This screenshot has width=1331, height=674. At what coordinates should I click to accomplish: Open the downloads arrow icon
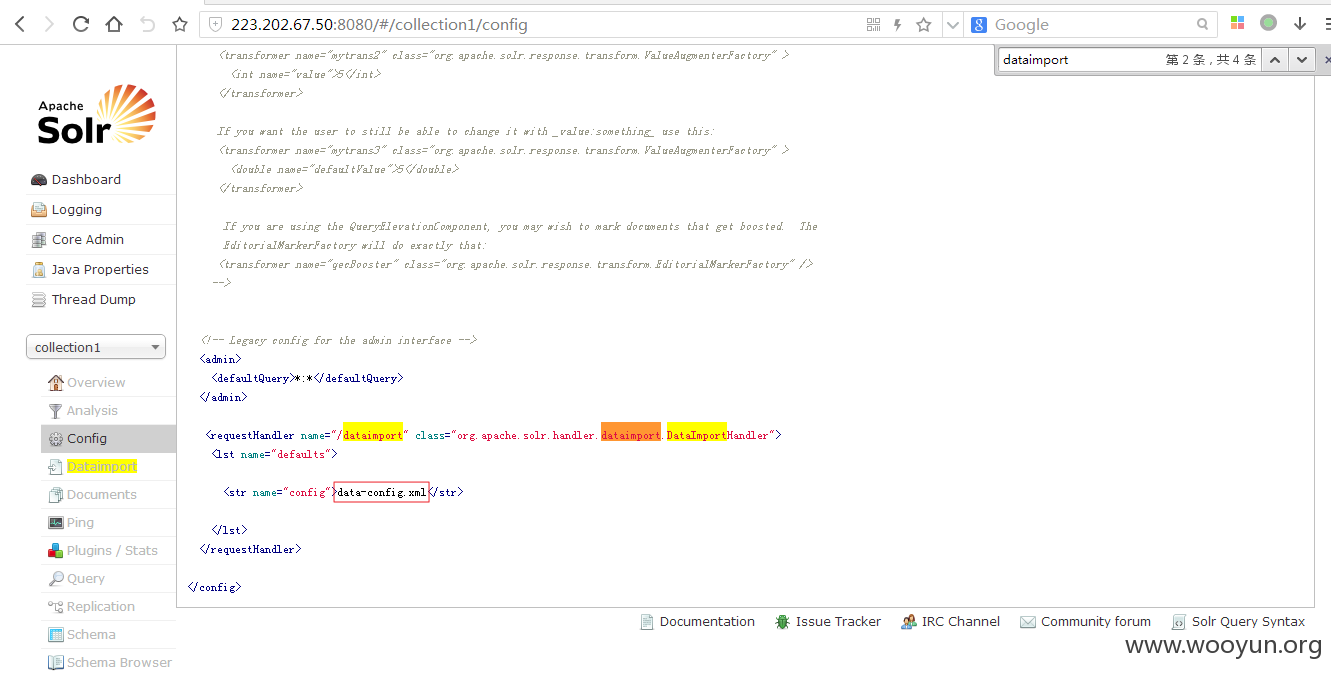point(1300,24)
